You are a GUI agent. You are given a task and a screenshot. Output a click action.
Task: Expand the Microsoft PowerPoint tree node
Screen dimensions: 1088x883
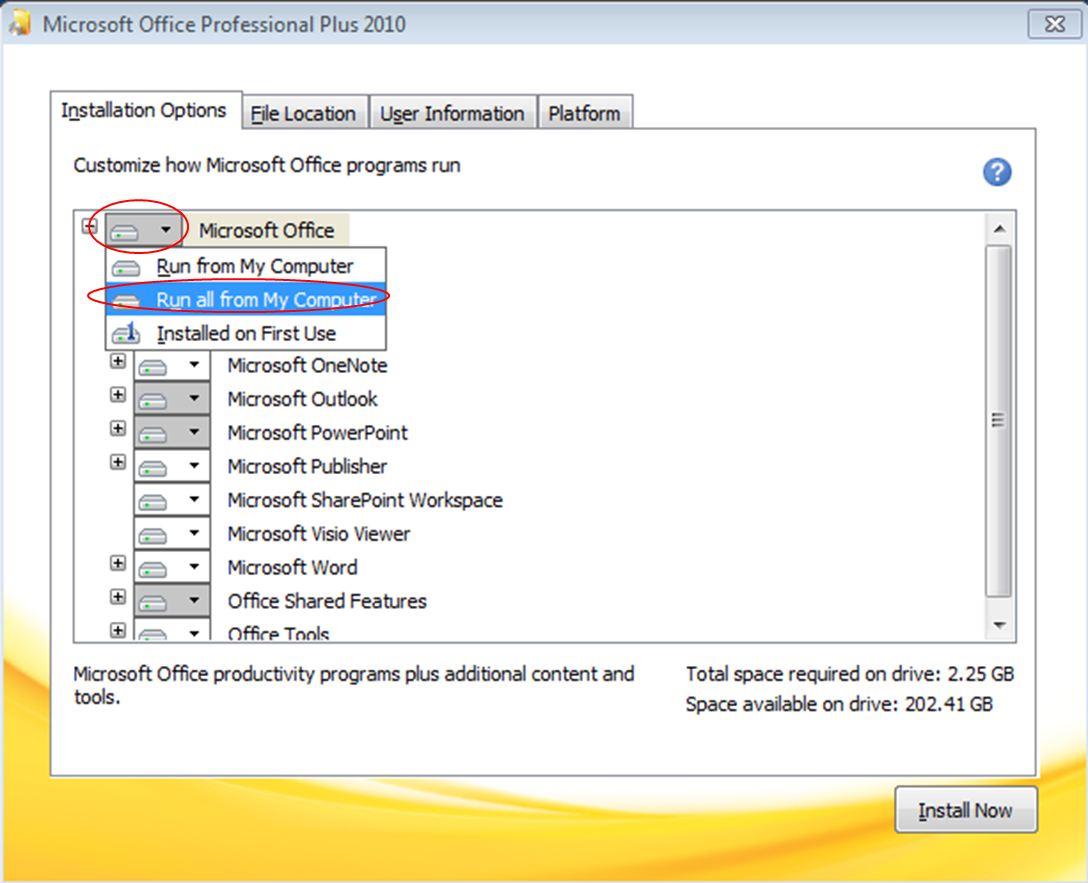pyautogui.click(x=118, y=429)
